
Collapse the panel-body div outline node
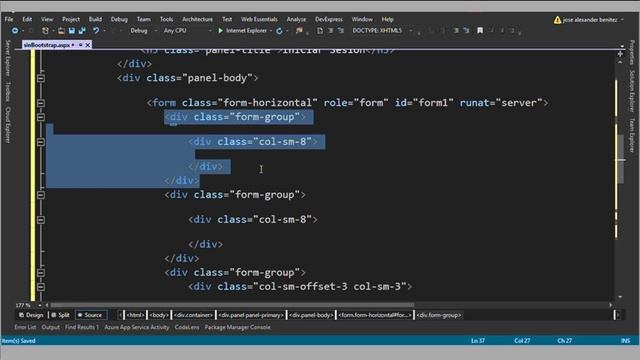pyautogui.click(x=41, y=78)
